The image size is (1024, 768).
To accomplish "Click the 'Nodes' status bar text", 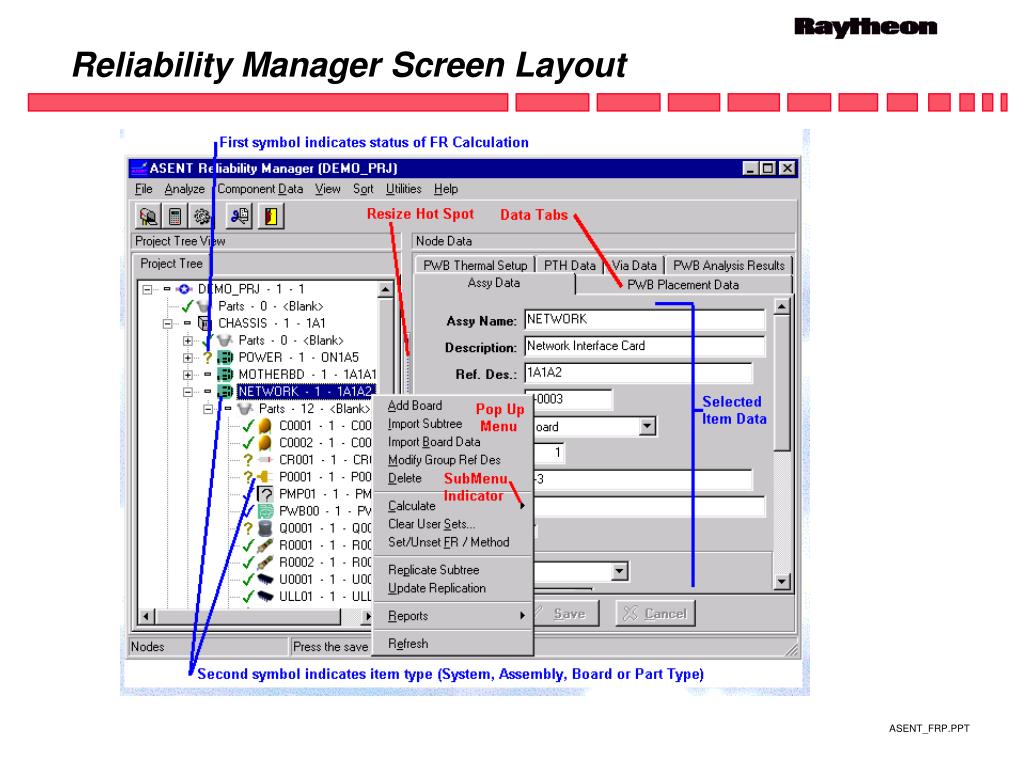I will point(148,647).
